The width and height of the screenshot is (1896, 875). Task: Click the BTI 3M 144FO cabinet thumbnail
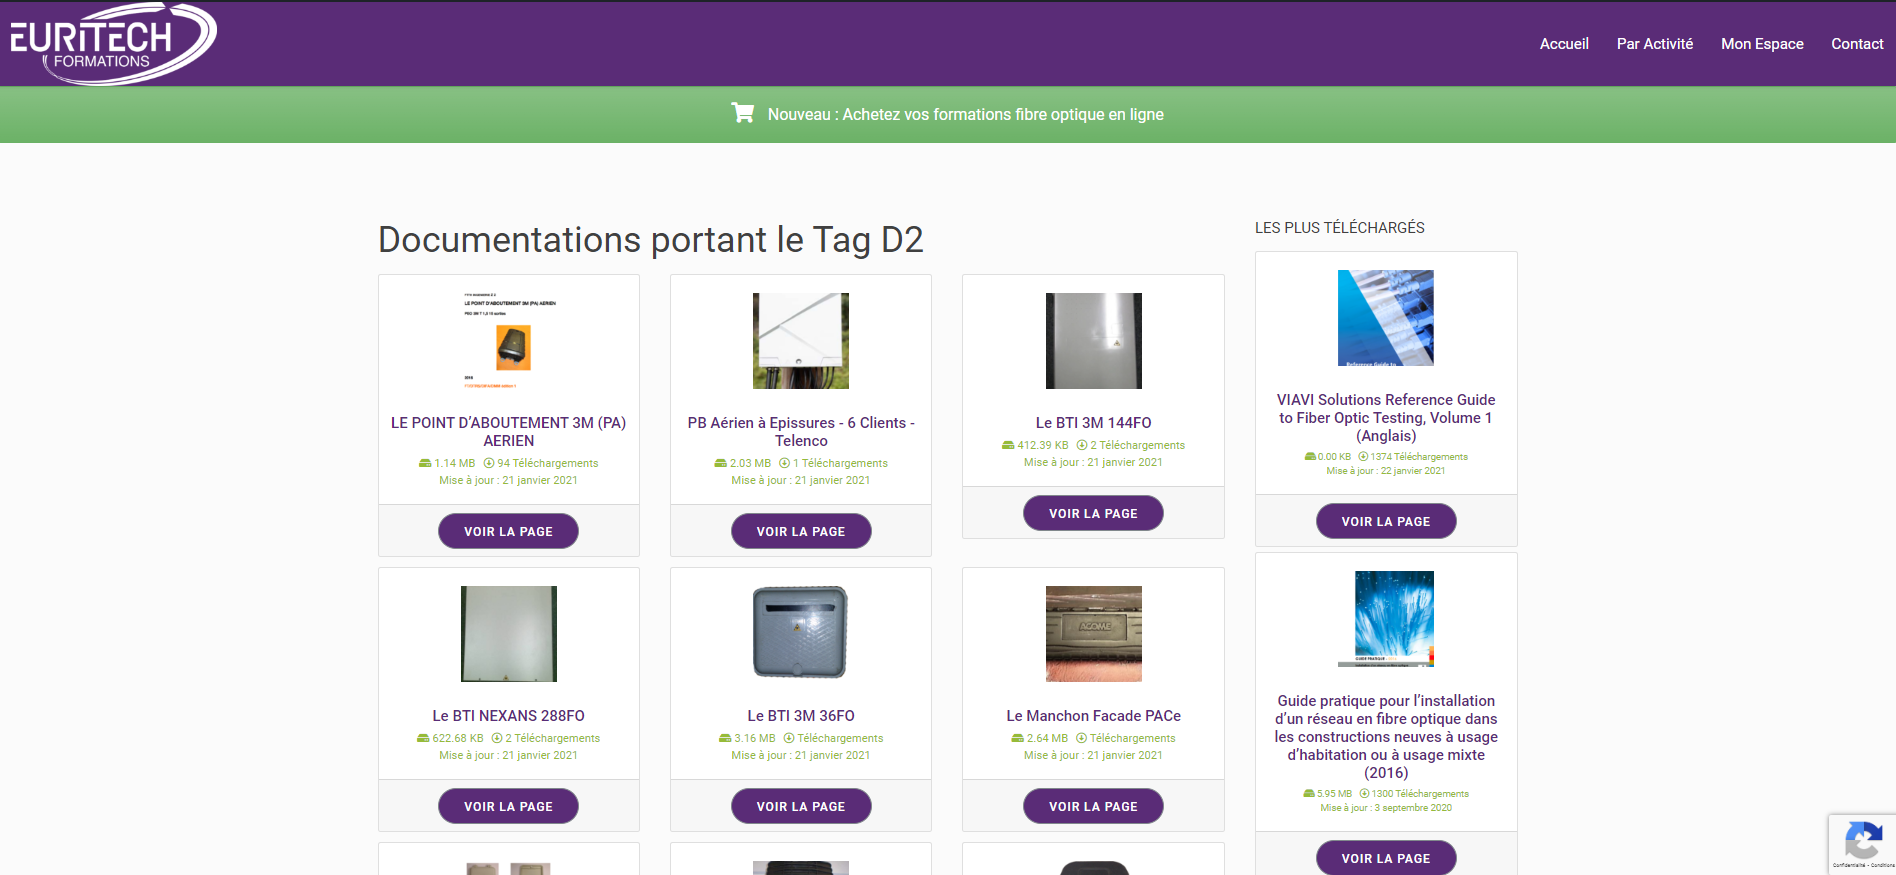coord(1094,341)
